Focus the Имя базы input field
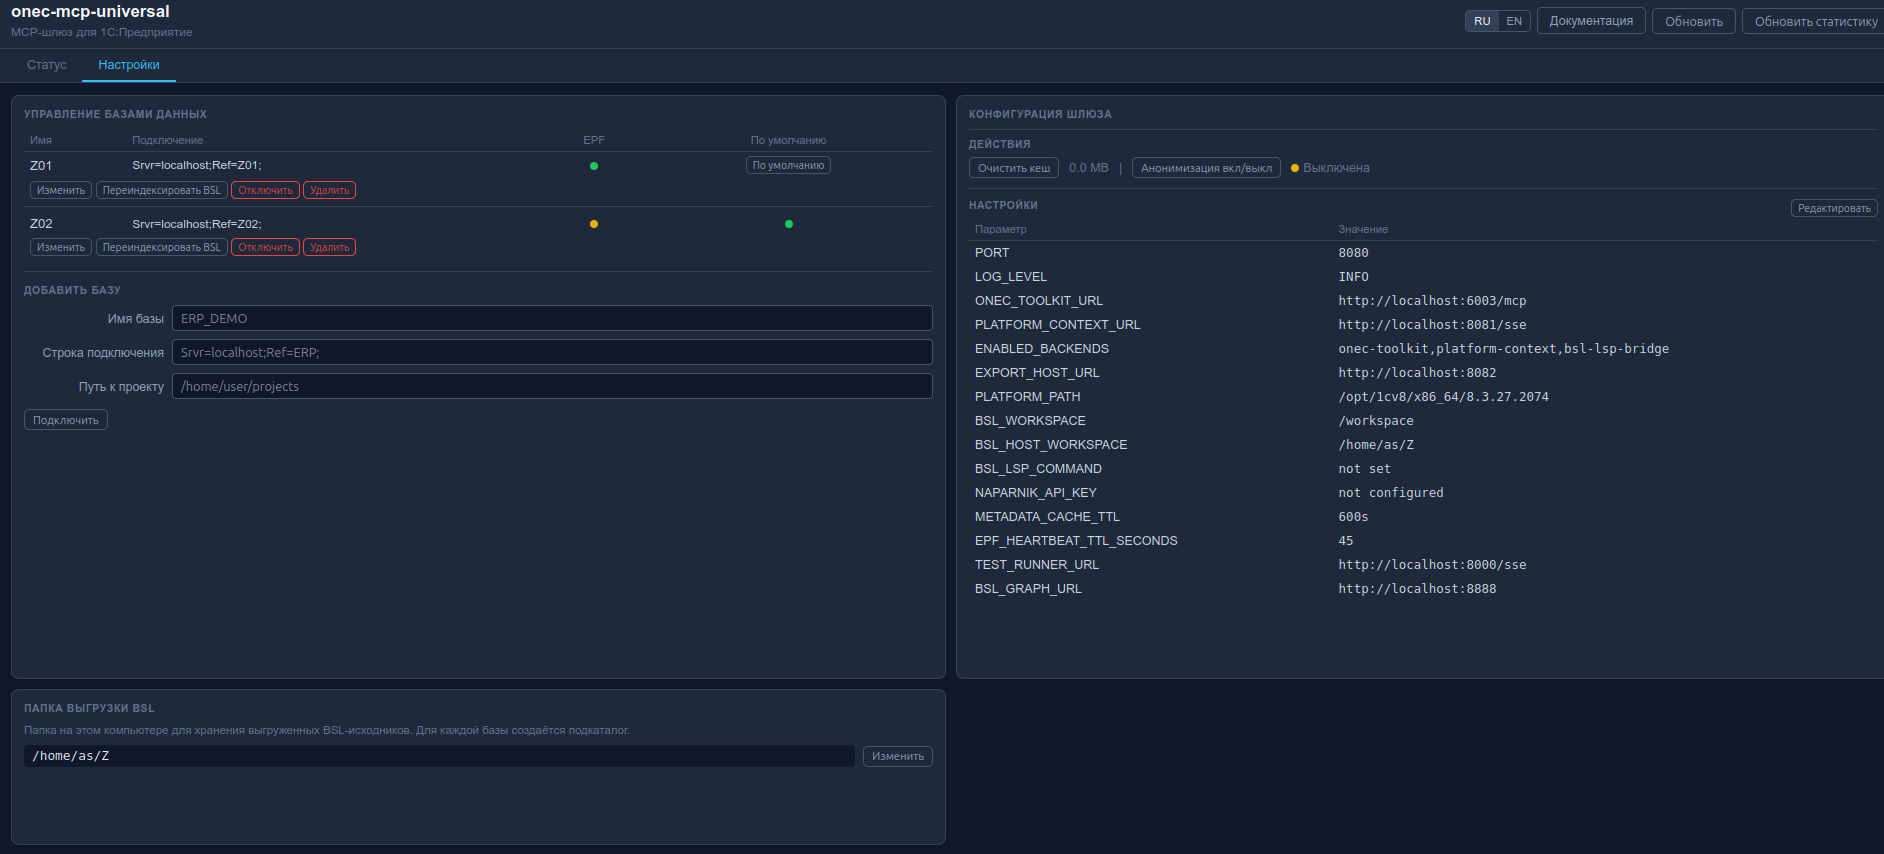 (552, 318)
